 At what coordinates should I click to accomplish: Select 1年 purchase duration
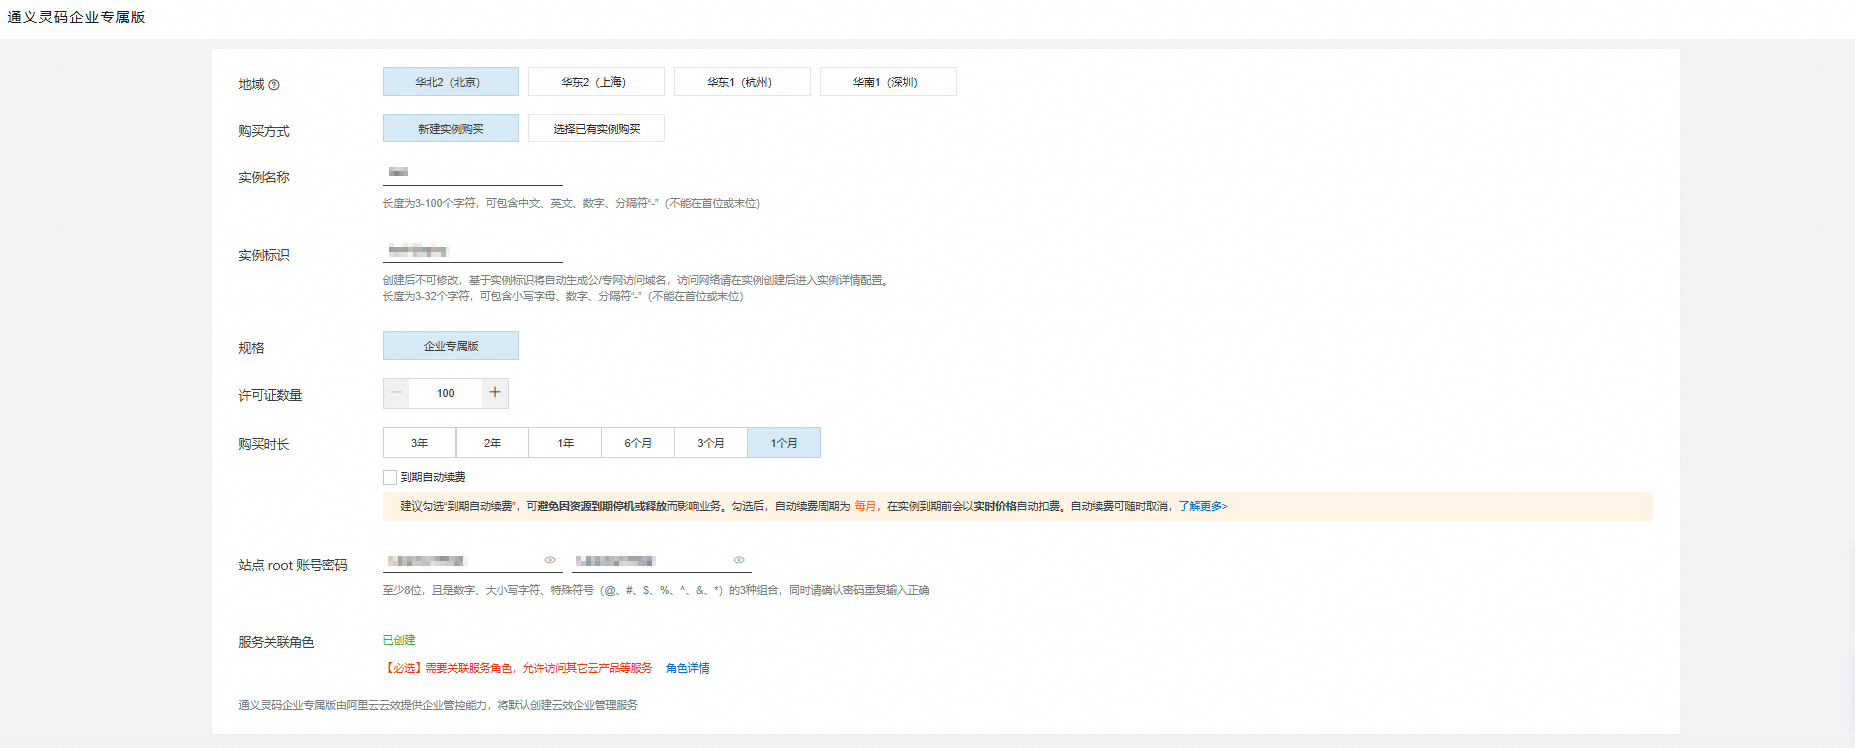565,443
